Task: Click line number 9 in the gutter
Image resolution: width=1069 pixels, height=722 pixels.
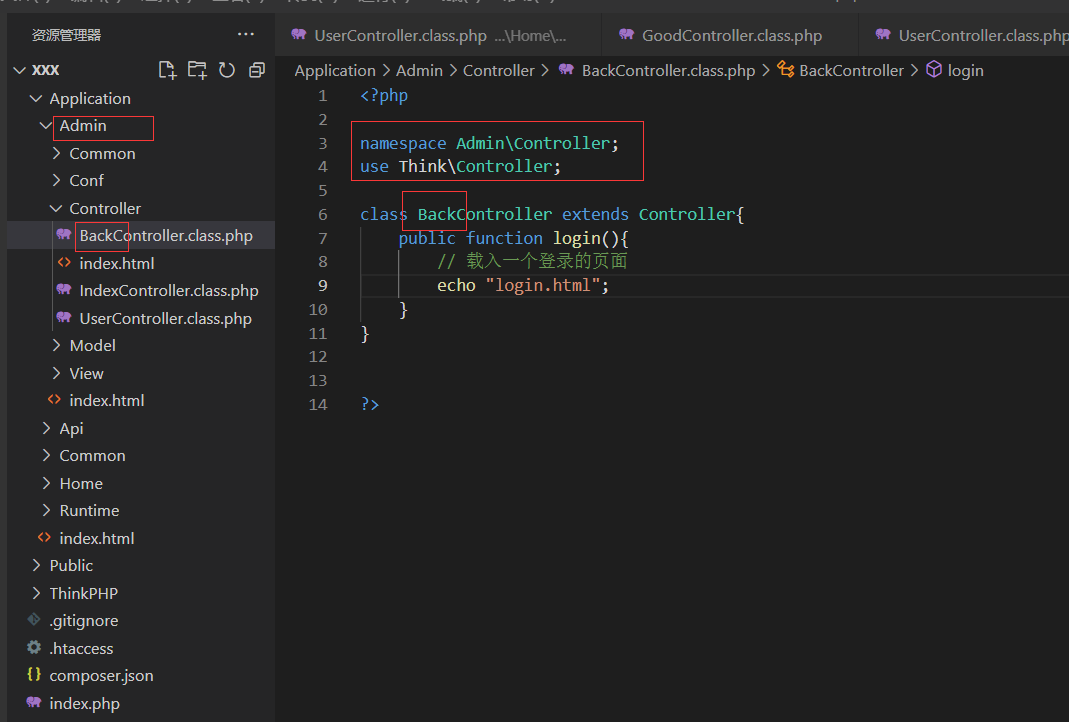Action: click(322, 286)
